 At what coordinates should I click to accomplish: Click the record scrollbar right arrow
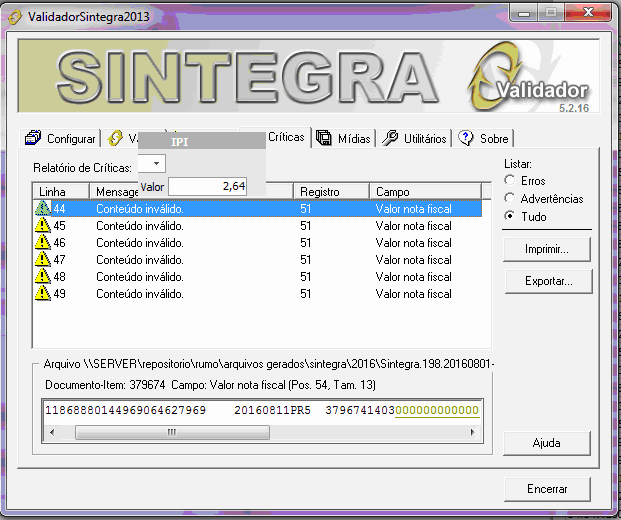coord(472,432)
